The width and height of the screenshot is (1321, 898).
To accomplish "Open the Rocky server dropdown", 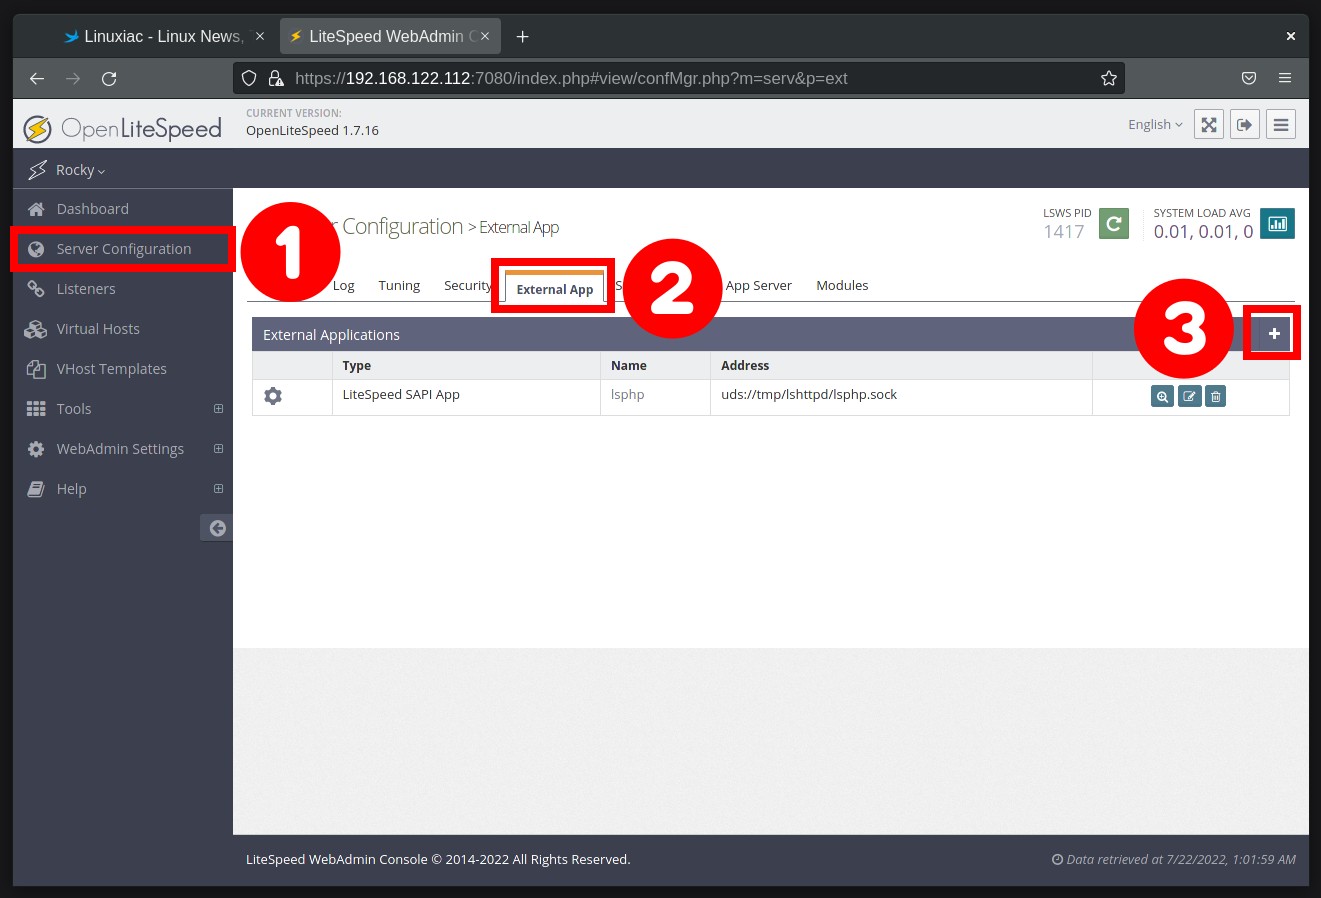I will pyautogui.click(x=80, y=170).
